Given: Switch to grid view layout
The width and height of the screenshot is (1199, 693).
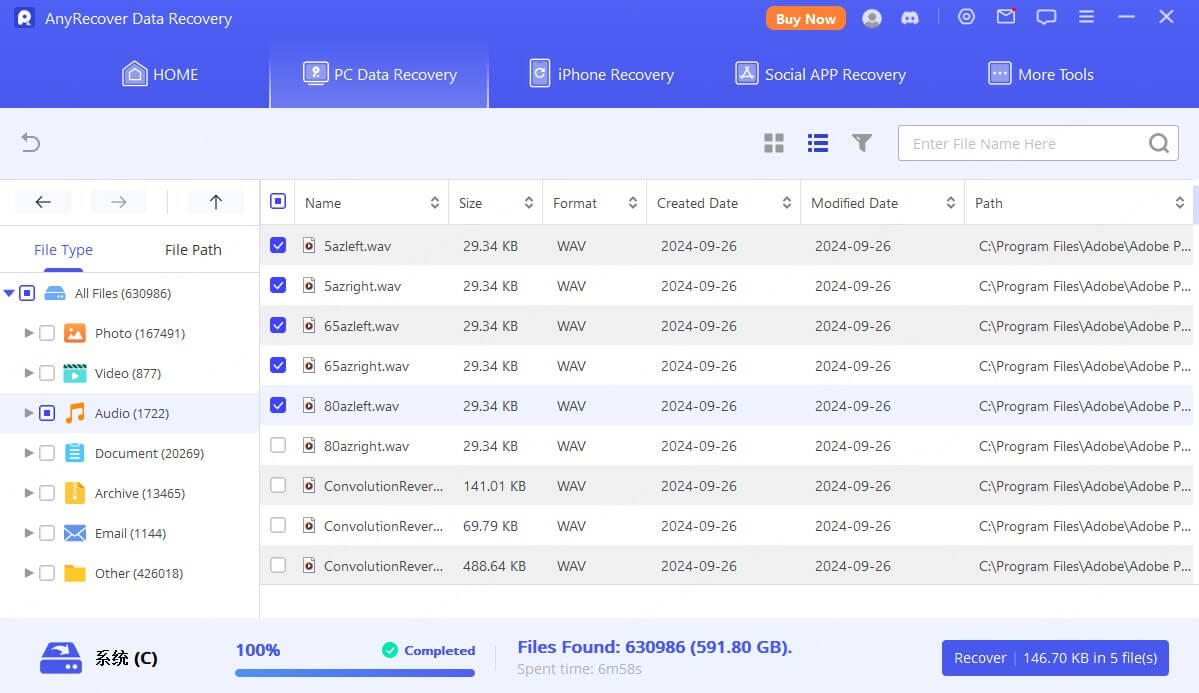Looking at the screenshot, I should [x=773, y=143].
